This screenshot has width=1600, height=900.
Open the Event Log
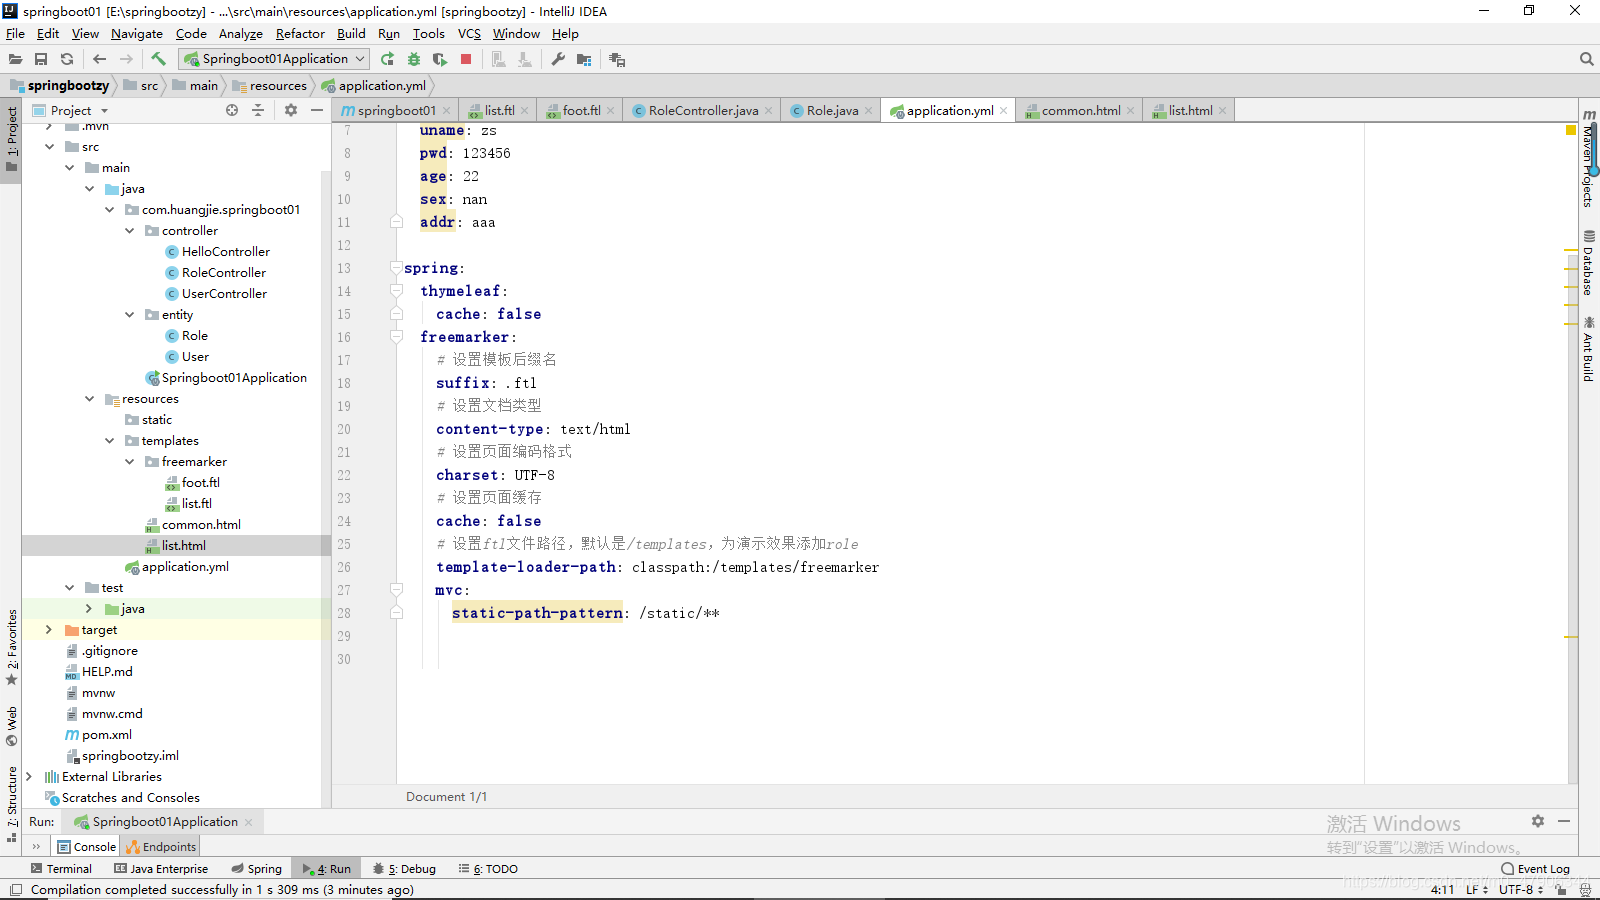(1536, 869)
